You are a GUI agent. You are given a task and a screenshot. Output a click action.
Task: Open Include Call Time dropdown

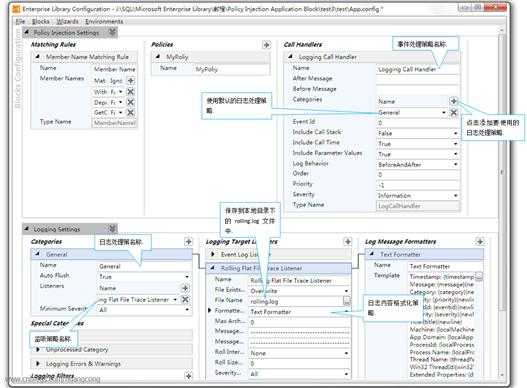tap(455, 144)
